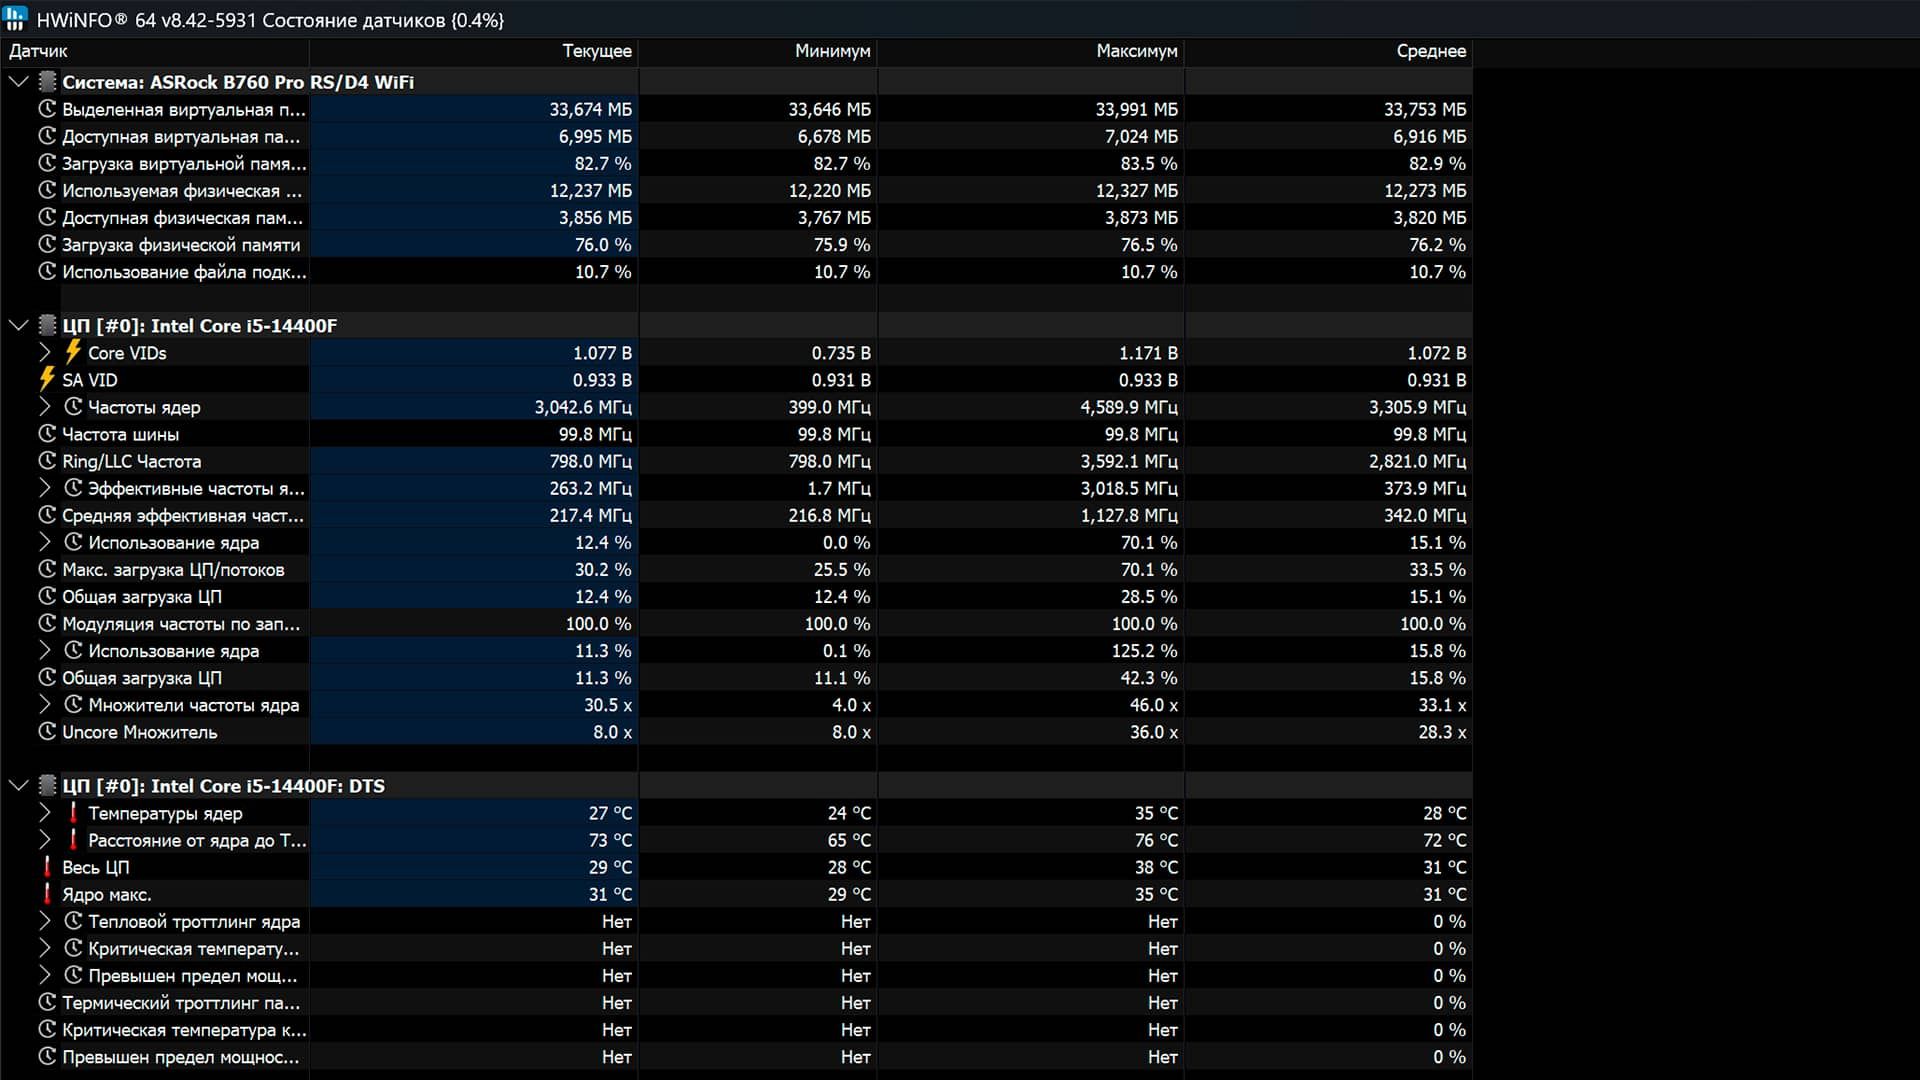Click the Максимум column header
The height and width of the screenshot is (1080, 1920).
tap(1136, 51)
